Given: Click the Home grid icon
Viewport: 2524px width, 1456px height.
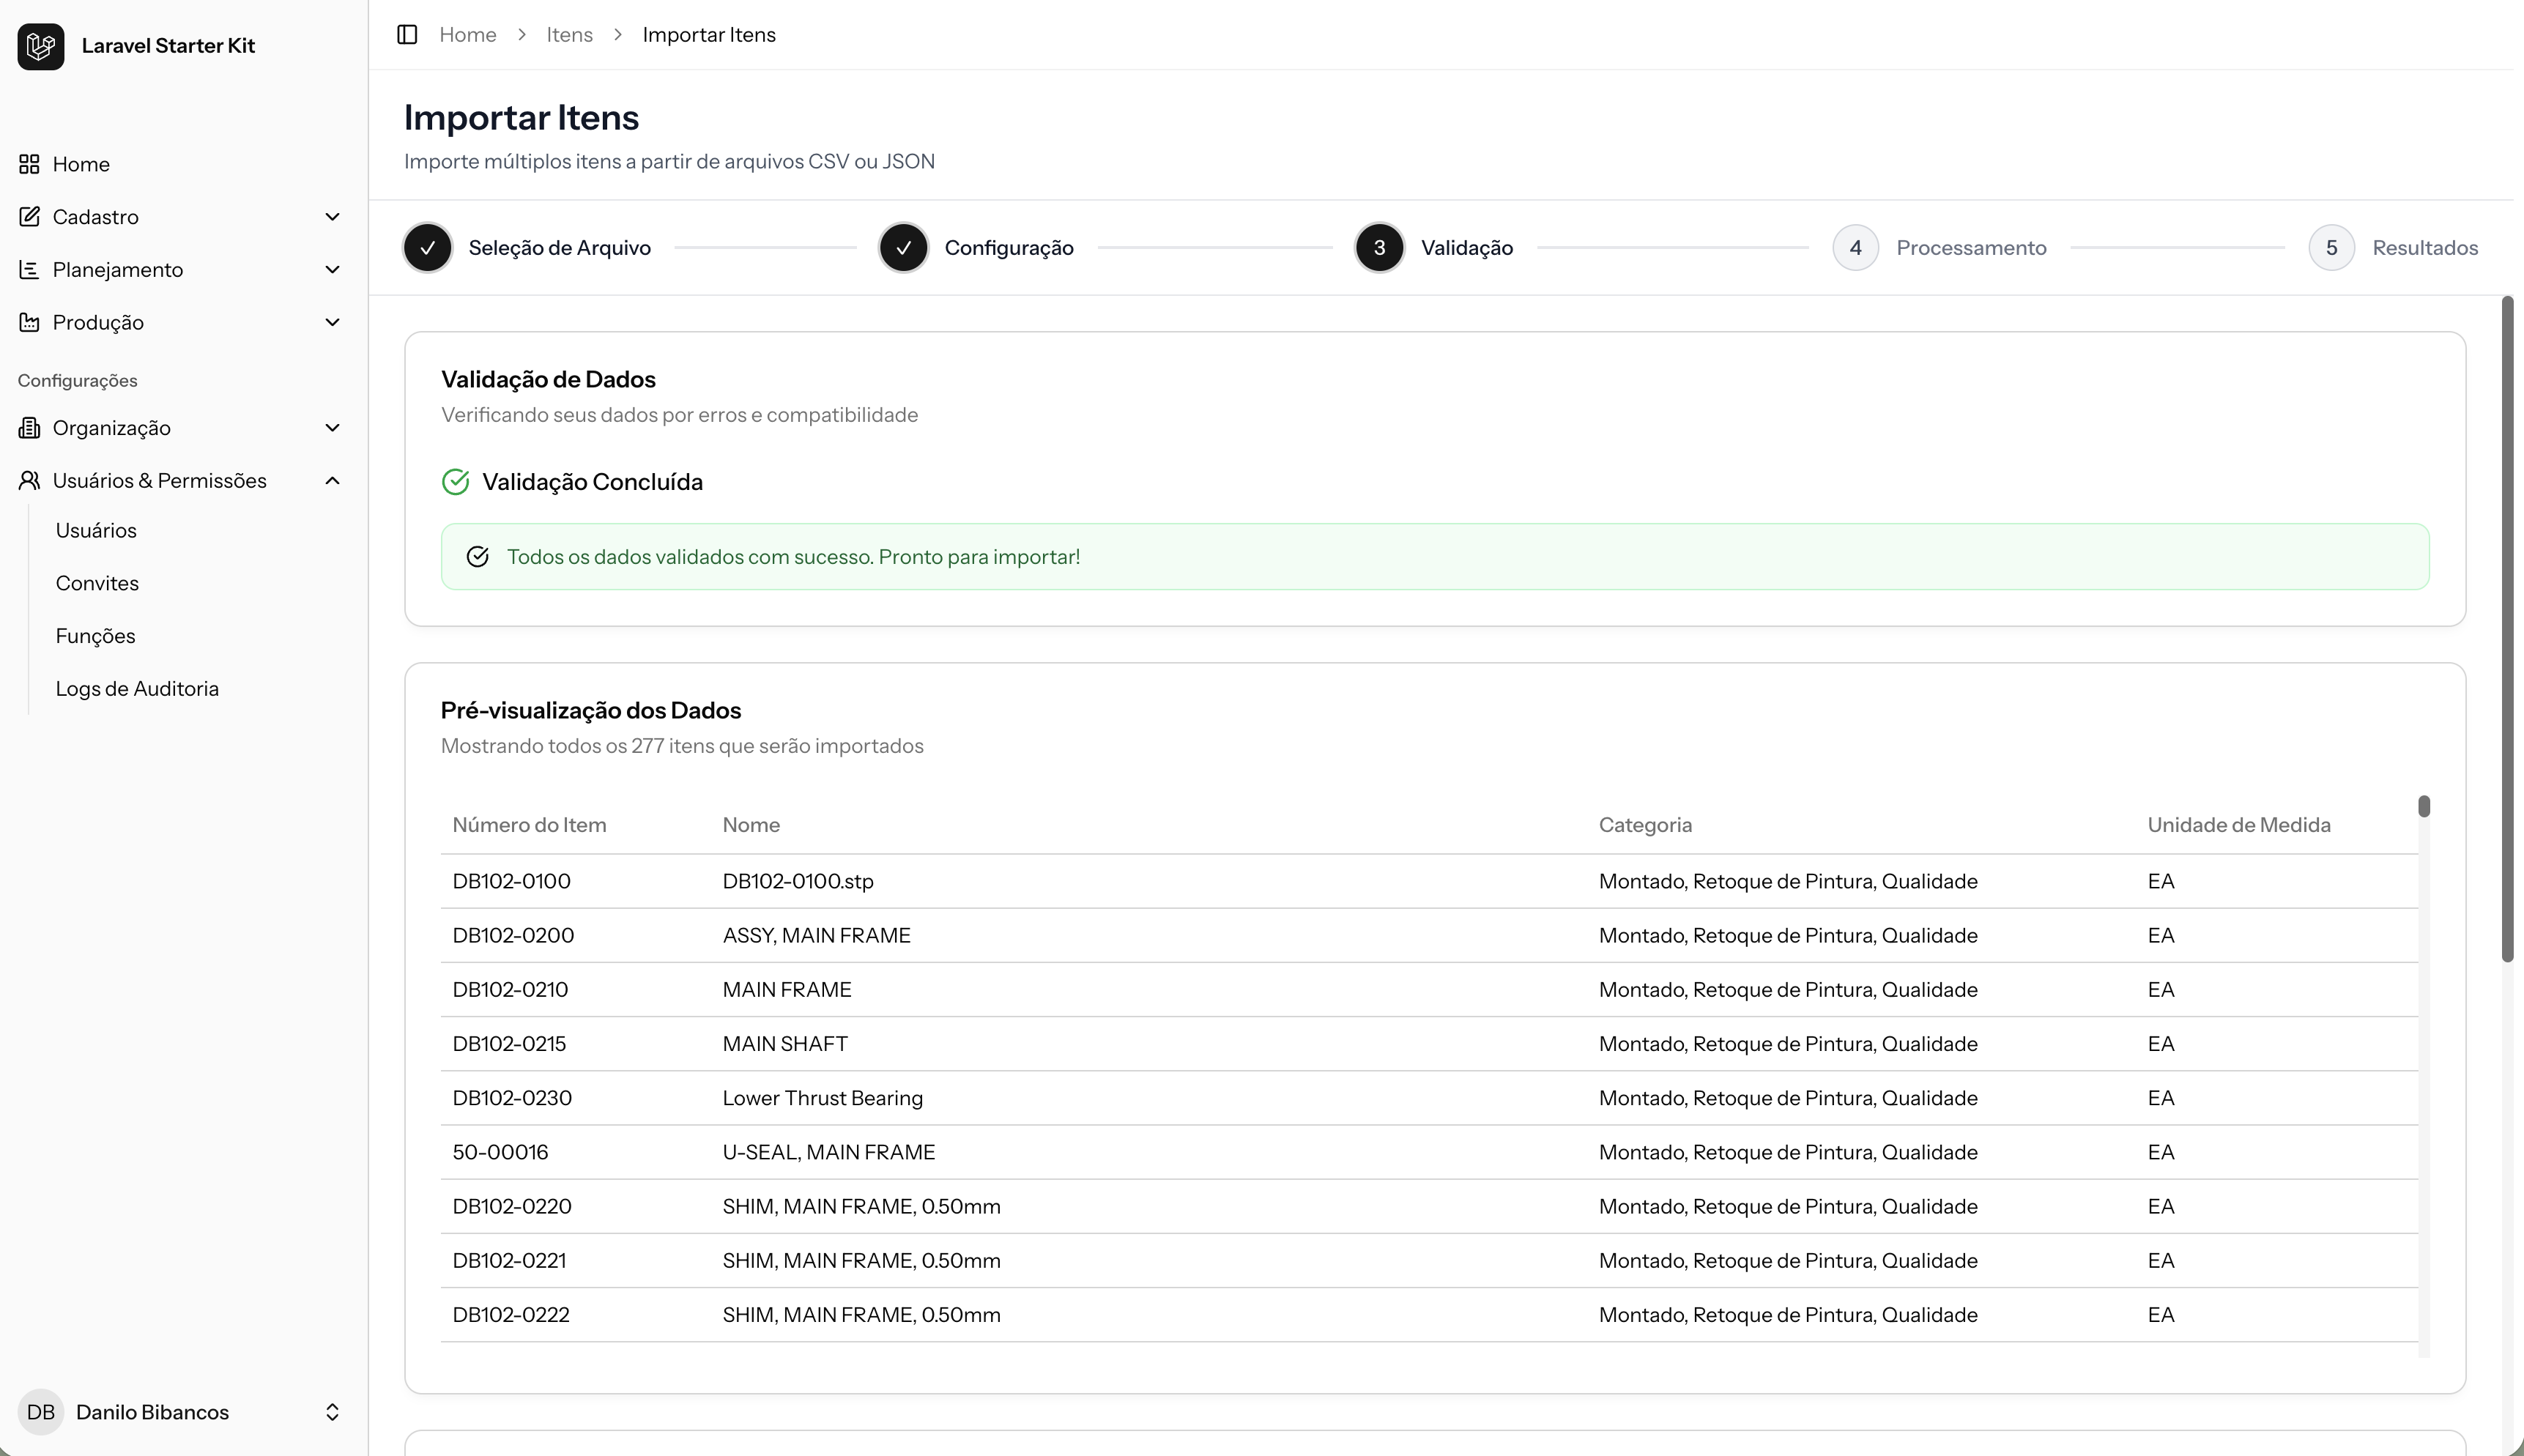Looking at the screenshot, I should click(x=29, y=164).
